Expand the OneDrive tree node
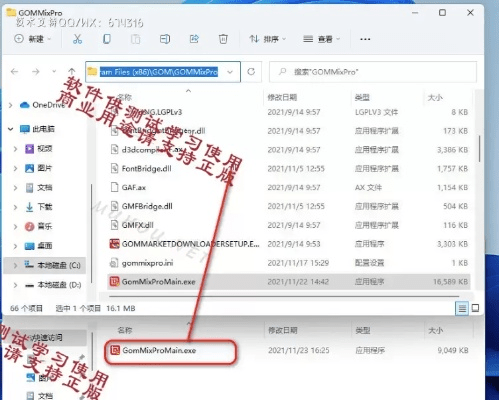 coord(11,105)
